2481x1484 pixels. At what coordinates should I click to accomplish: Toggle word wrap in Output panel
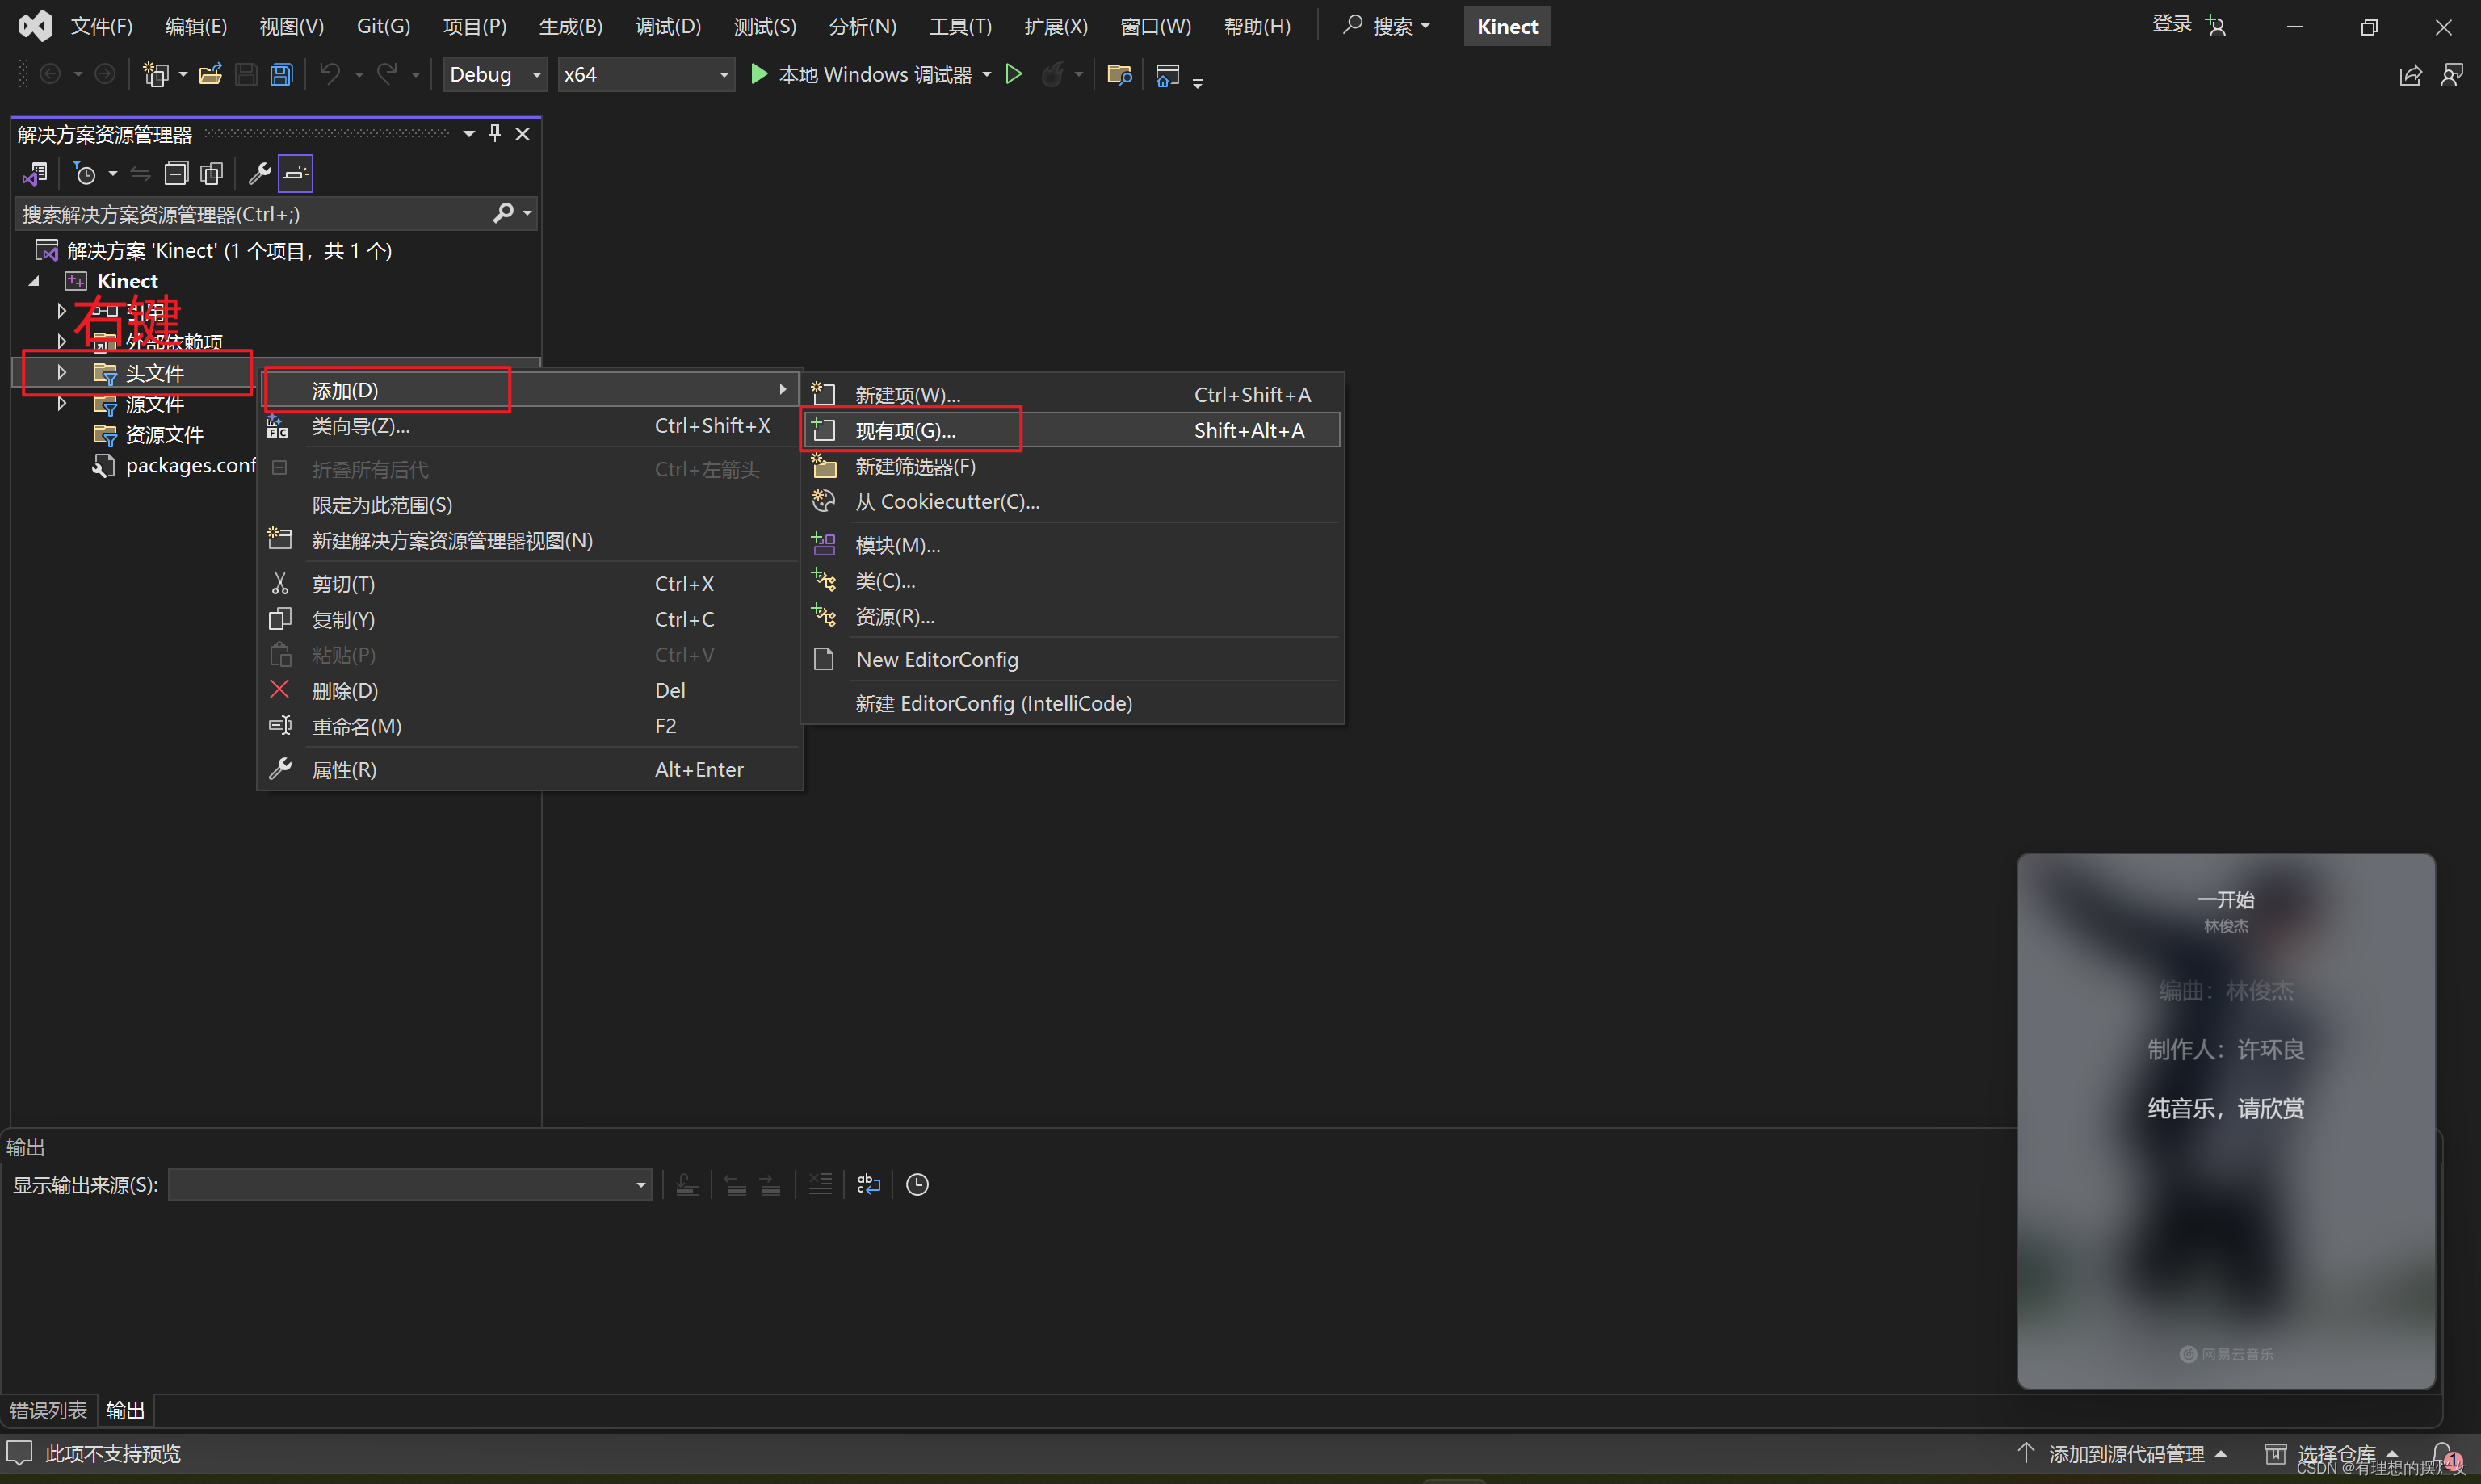pyautogui.click(x=868, y=1185)
